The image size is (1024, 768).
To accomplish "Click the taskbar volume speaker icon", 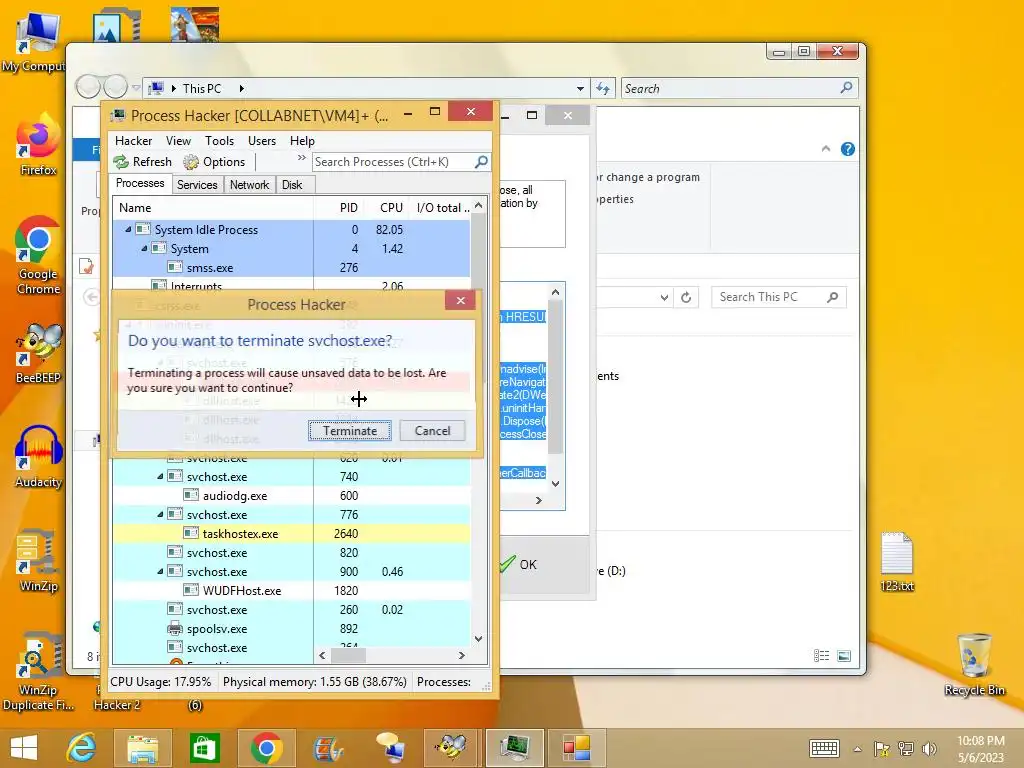I will (929, 748).
